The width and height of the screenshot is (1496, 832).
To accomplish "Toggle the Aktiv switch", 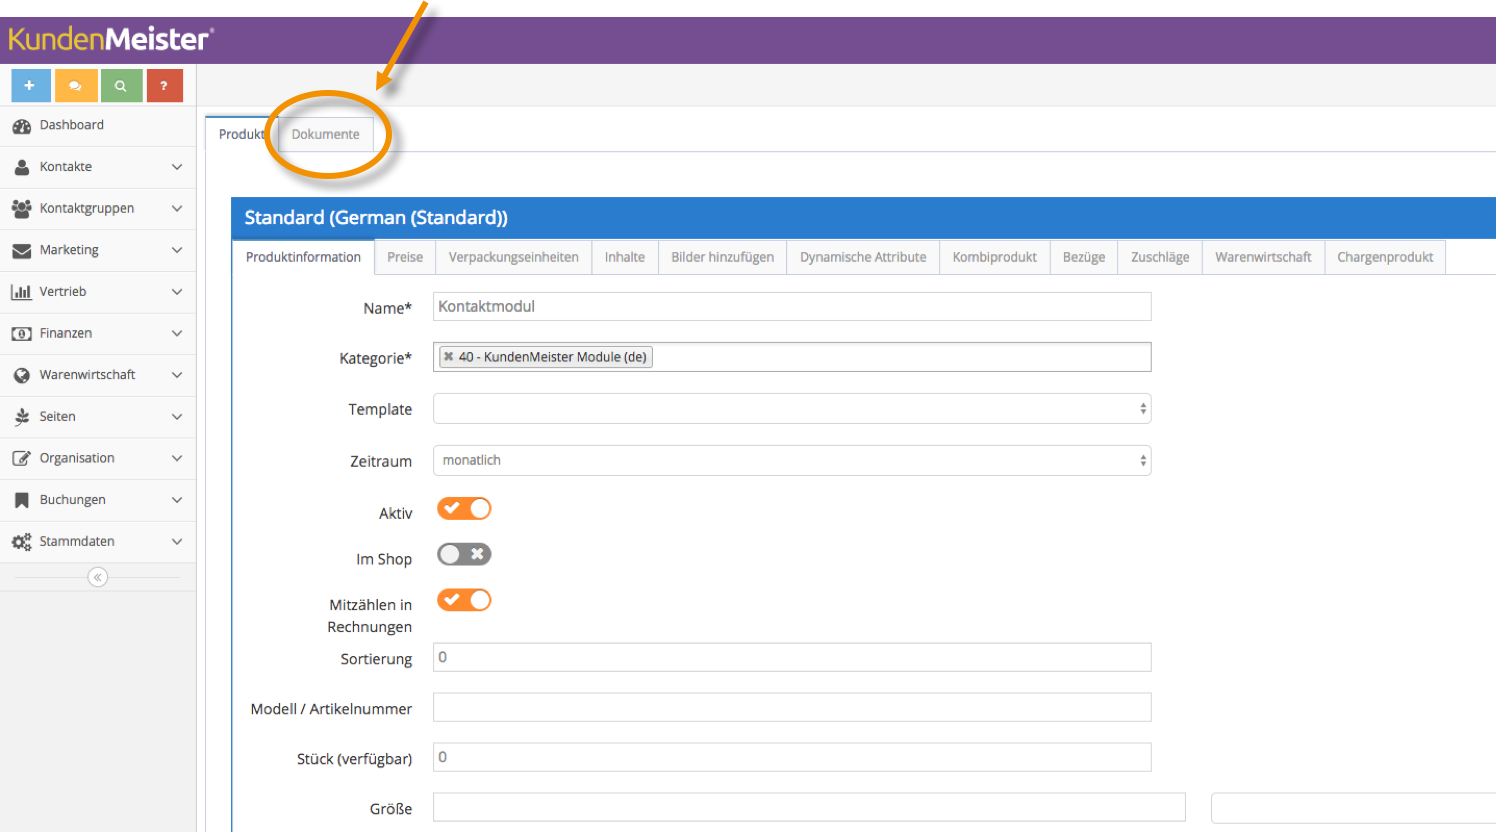I will 464,509.
